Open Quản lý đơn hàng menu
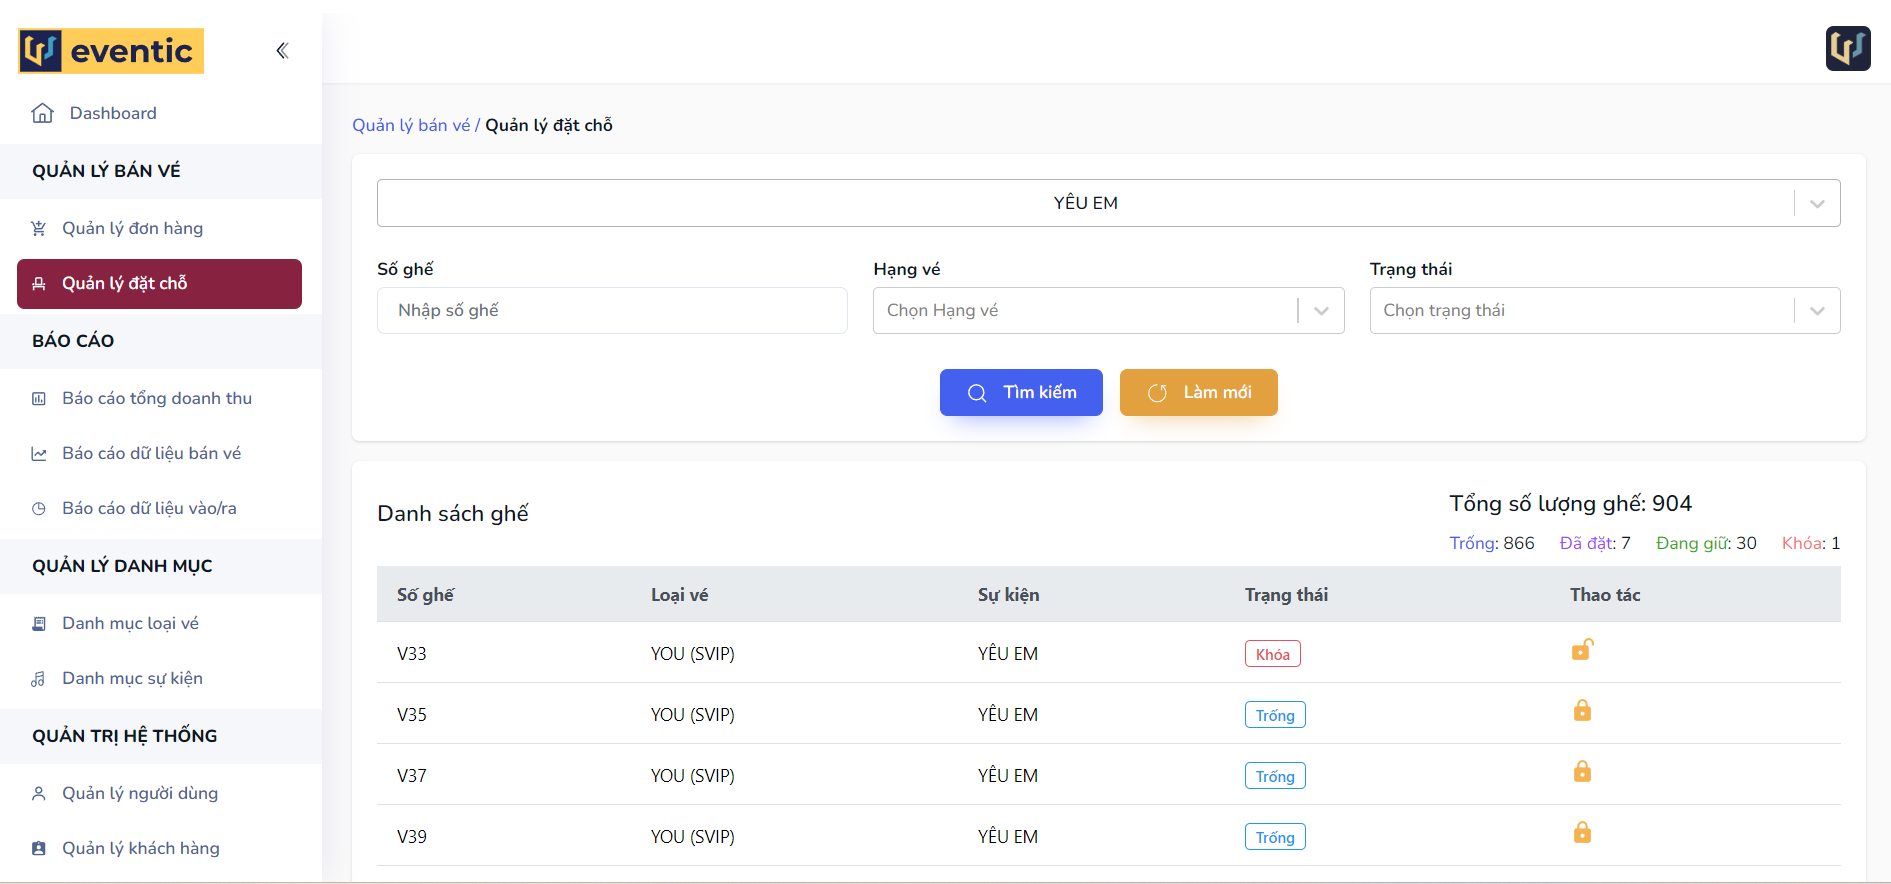This screenshot has height=884, width=1891. pos(132,229)
